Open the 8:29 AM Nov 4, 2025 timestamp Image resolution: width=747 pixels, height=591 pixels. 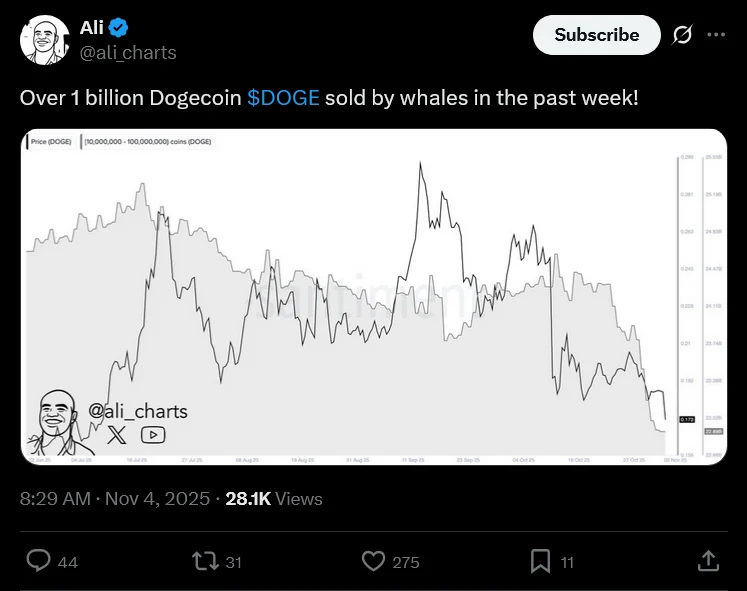click(x=115, y=498)
